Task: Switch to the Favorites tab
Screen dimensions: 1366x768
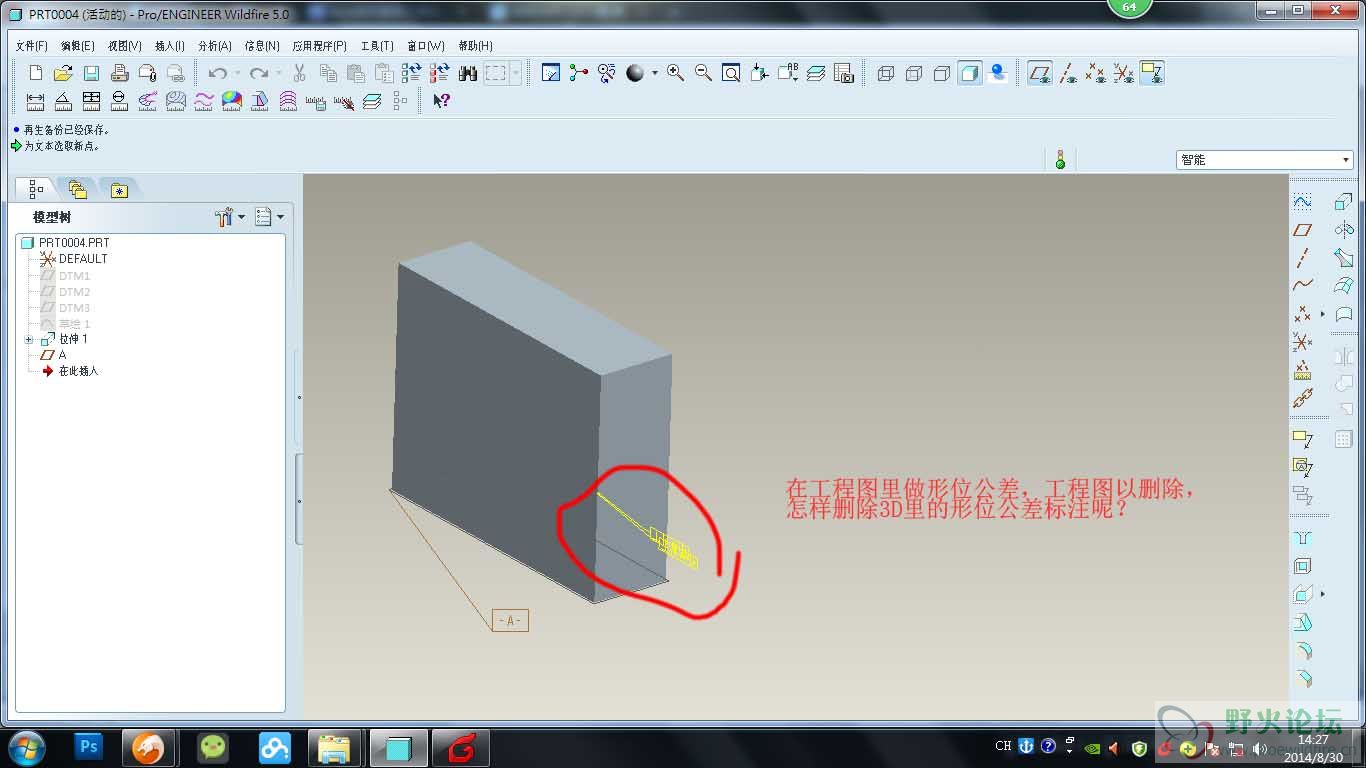Action: tap(119, 189)
